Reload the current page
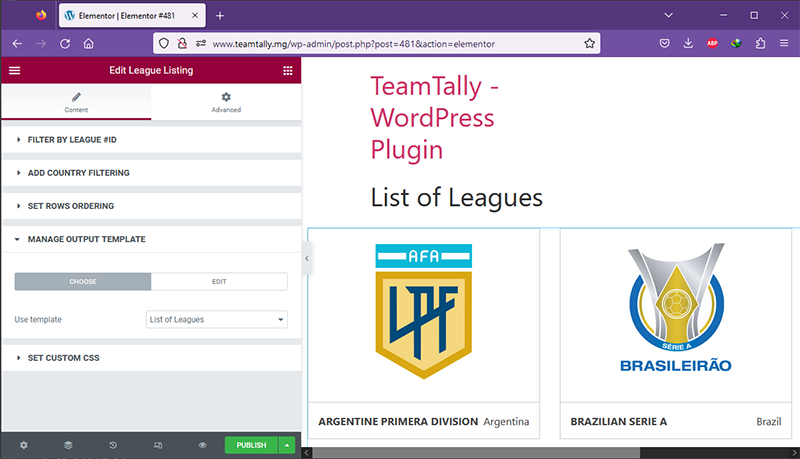The height and width of the screenshot is (459, 800). point(65,44)
